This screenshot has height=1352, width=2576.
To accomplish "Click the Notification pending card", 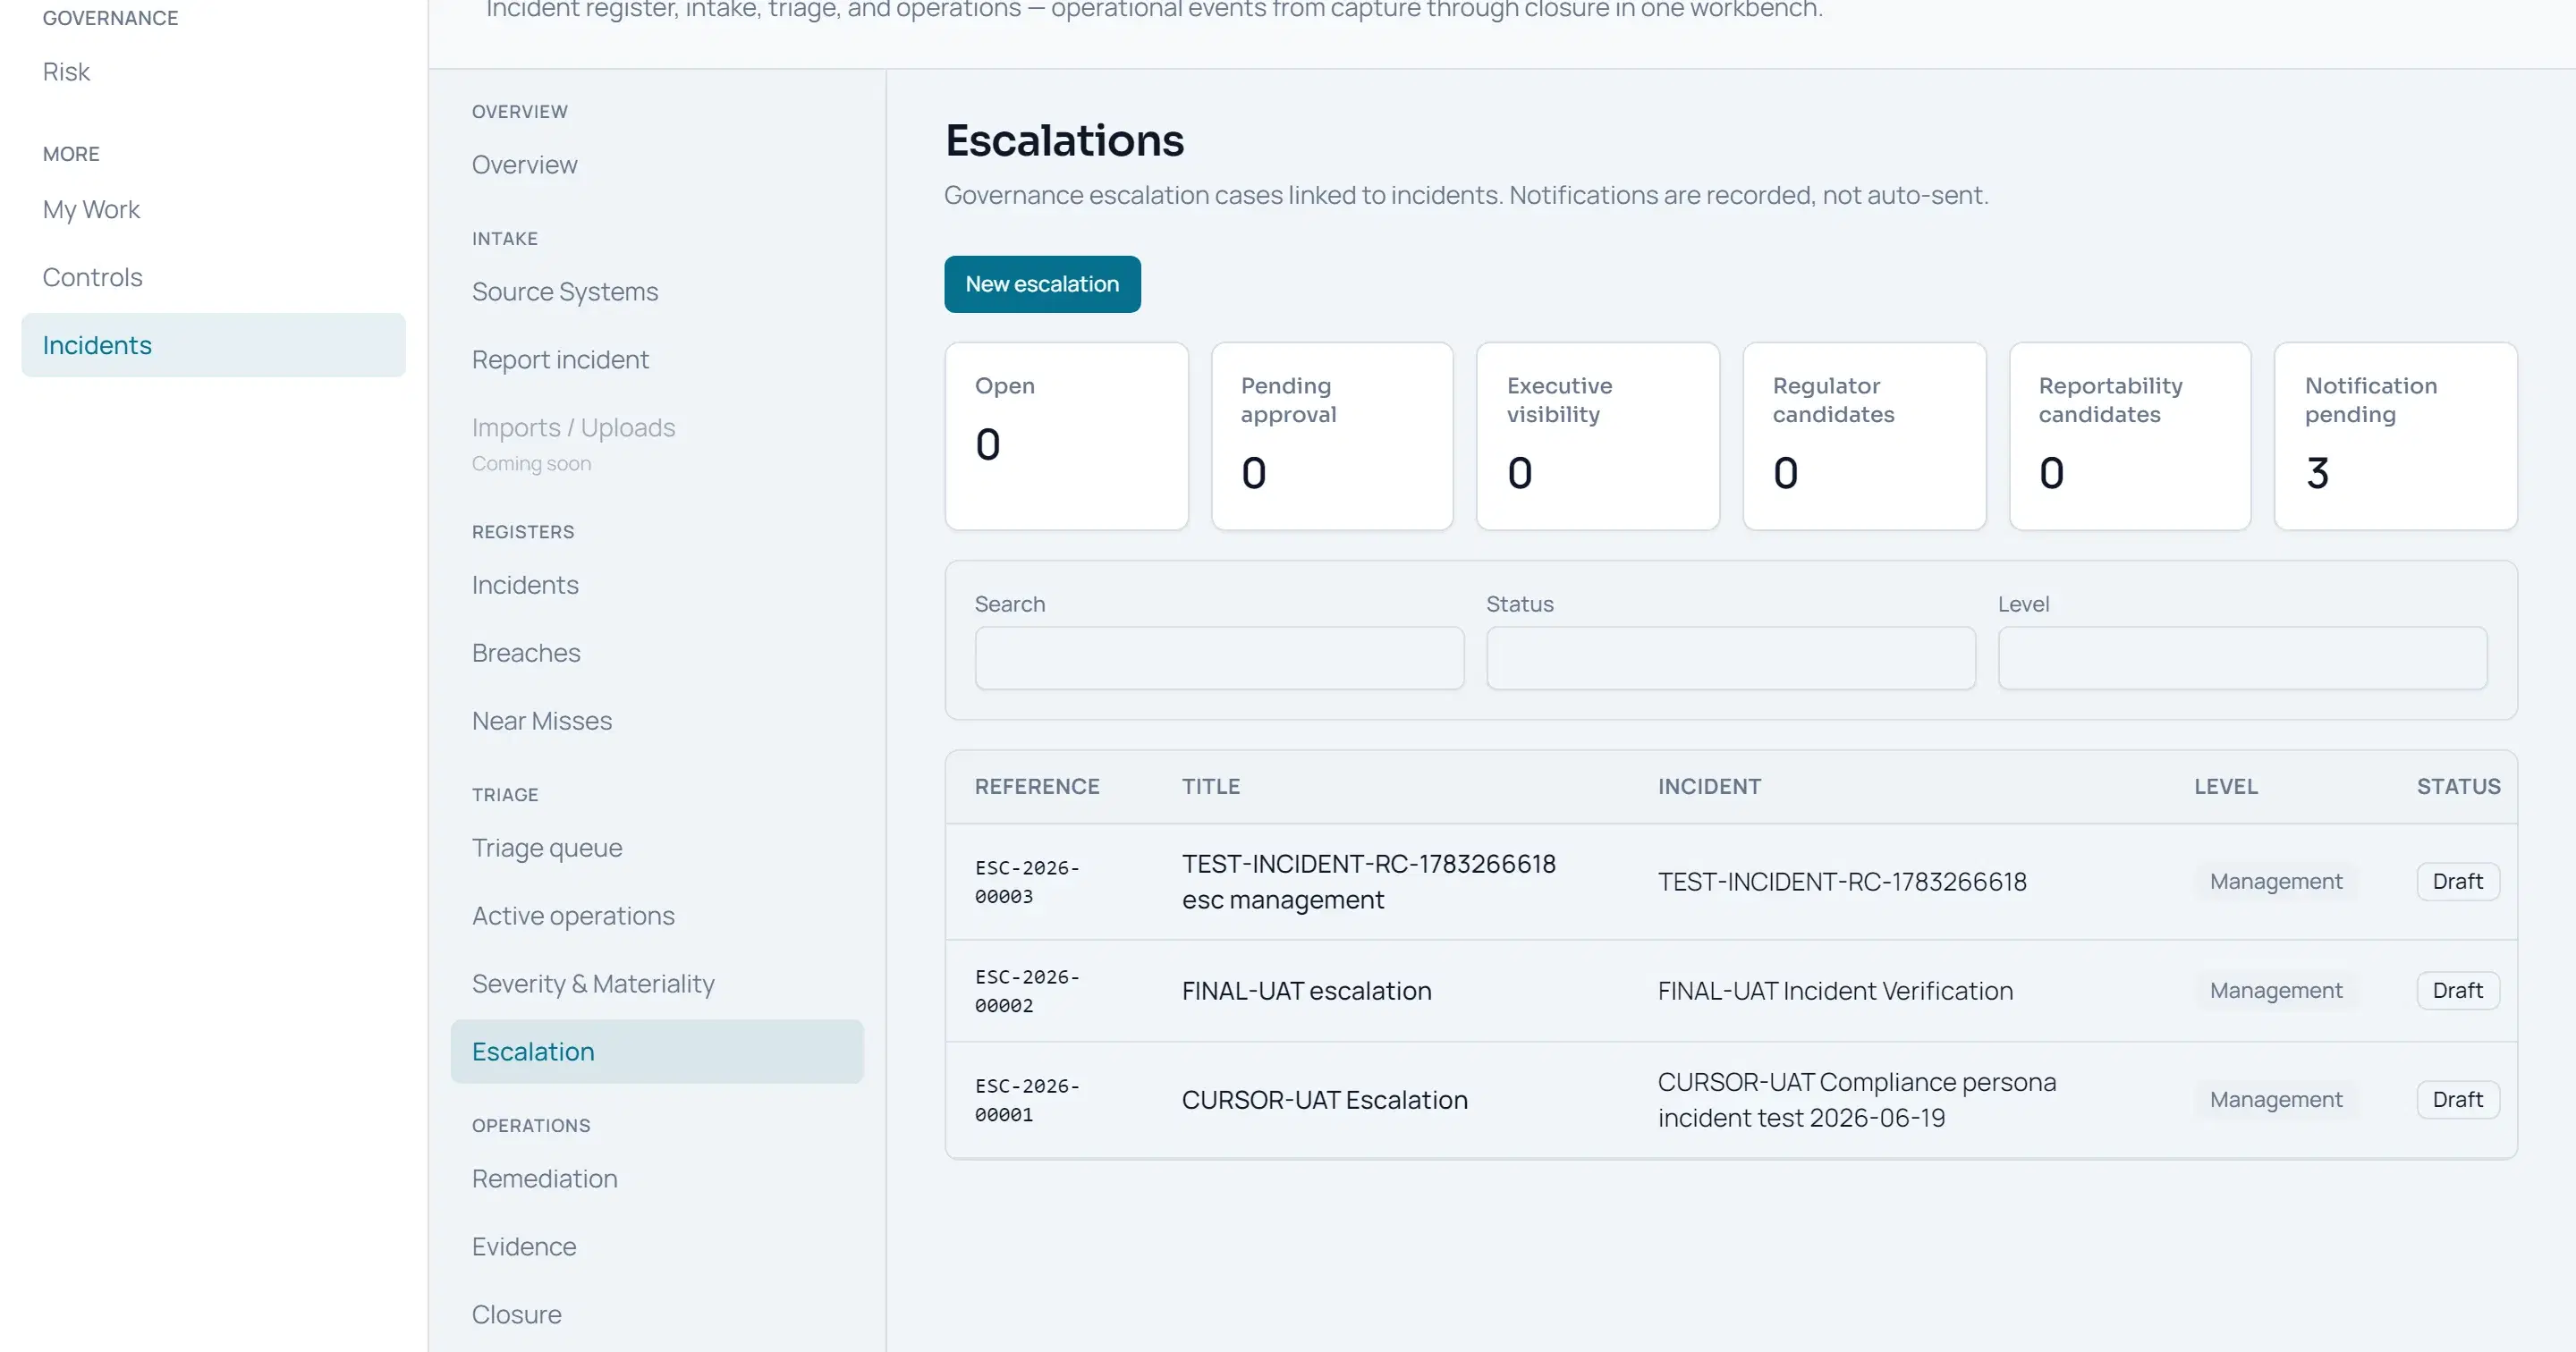I will pos(2396,436).
